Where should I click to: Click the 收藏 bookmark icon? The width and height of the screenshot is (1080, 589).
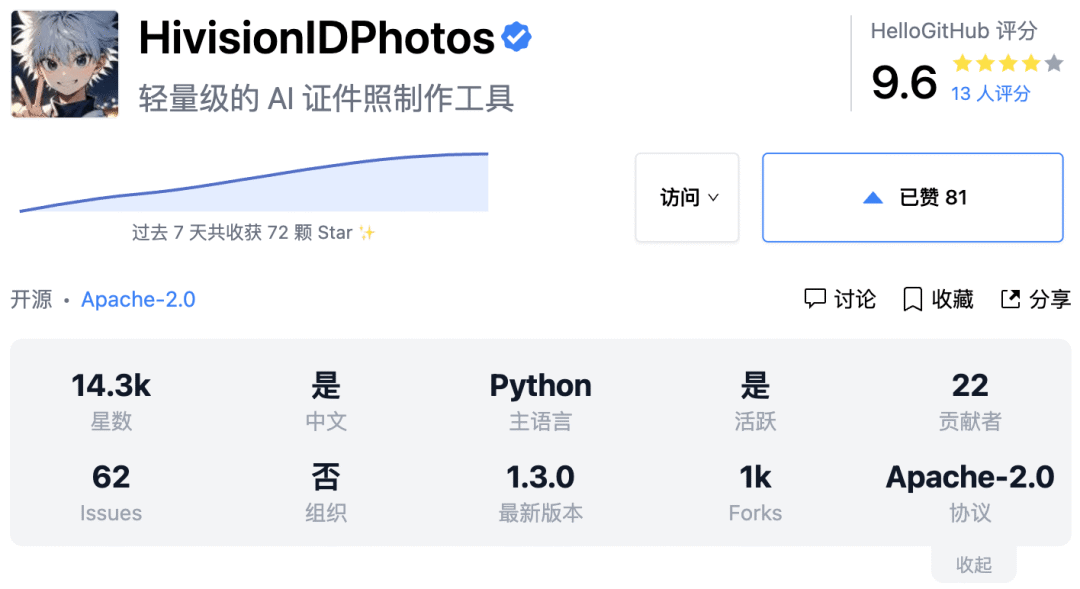pos(912,299)
